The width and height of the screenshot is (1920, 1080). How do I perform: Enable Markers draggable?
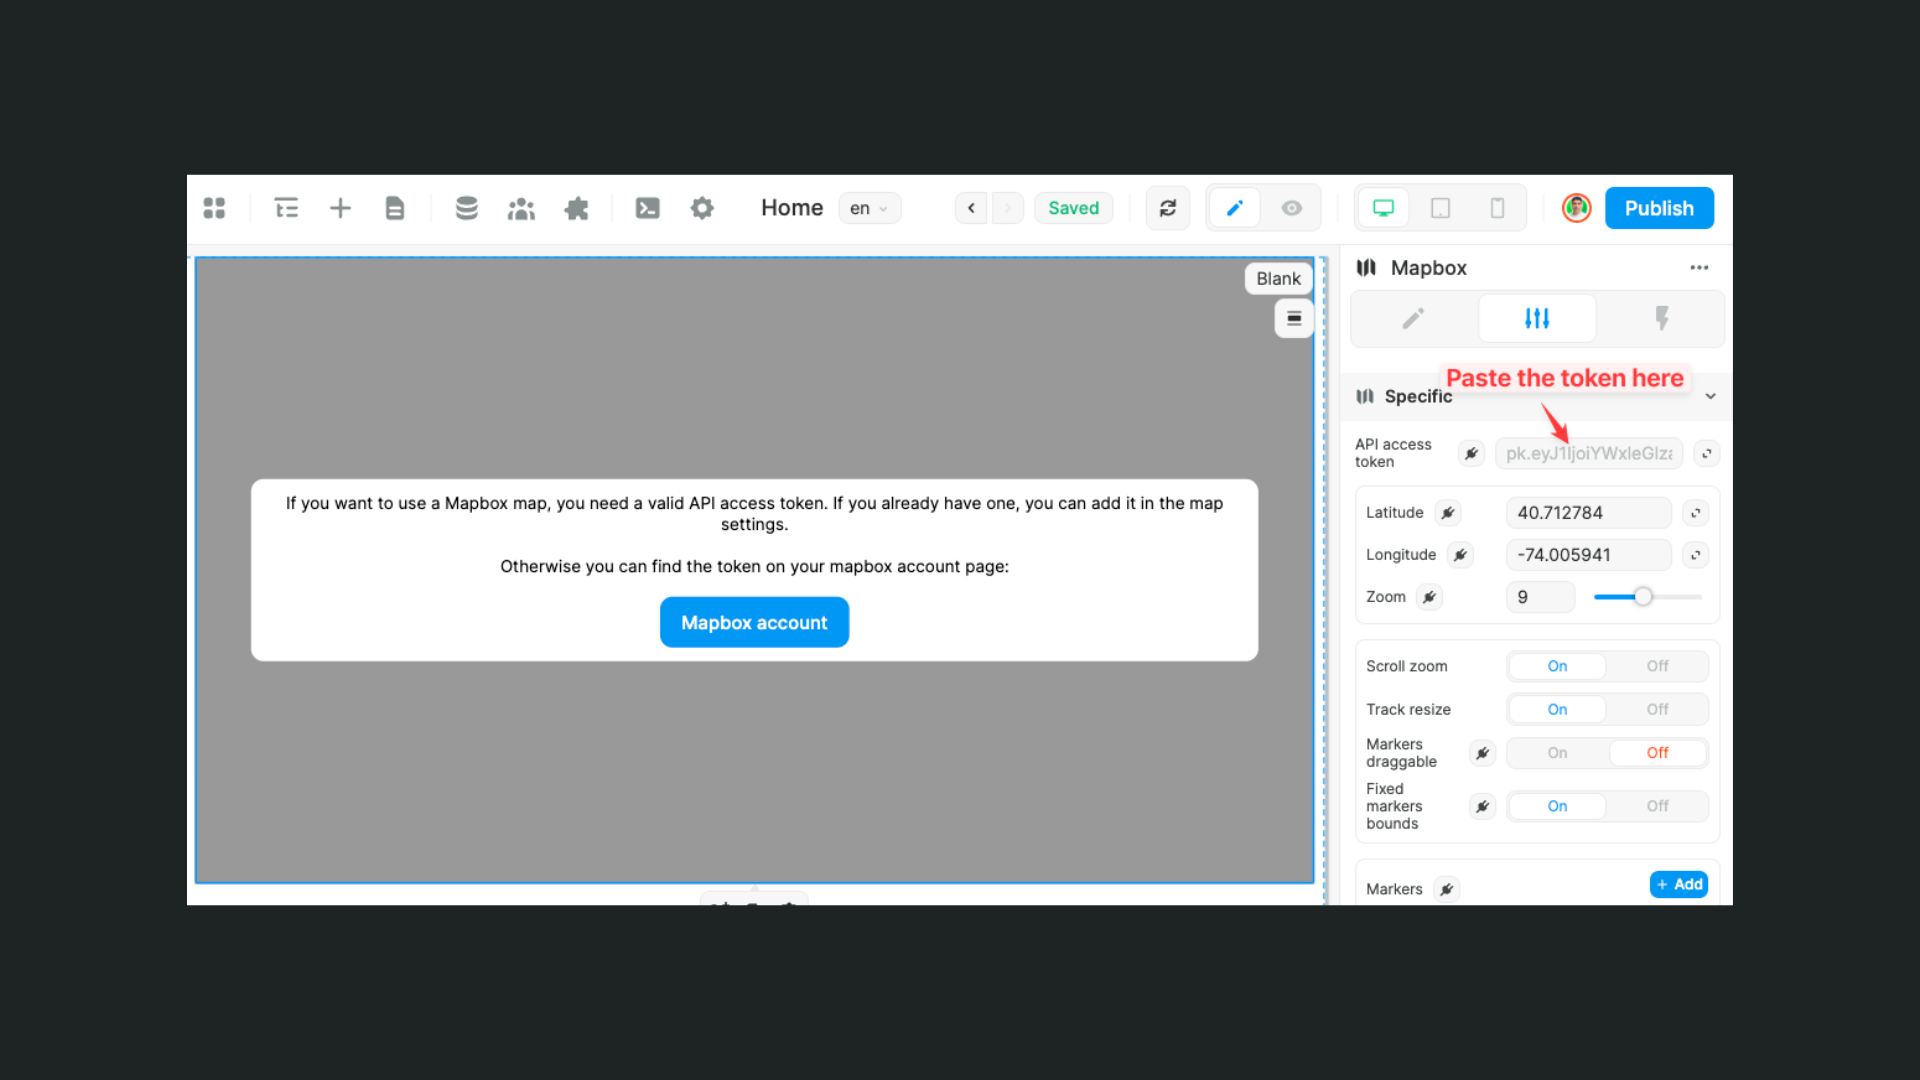point(1556,752)
